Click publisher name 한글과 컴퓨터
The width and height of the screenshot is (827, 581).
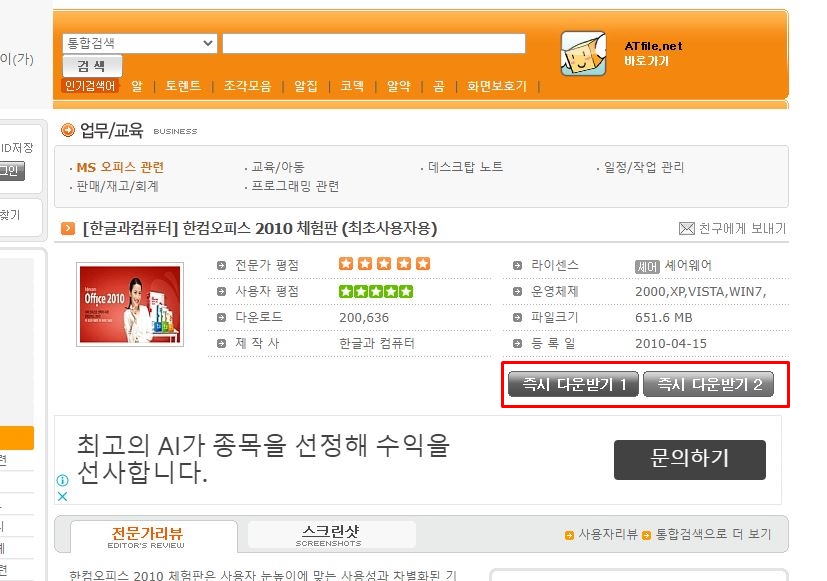377,344
